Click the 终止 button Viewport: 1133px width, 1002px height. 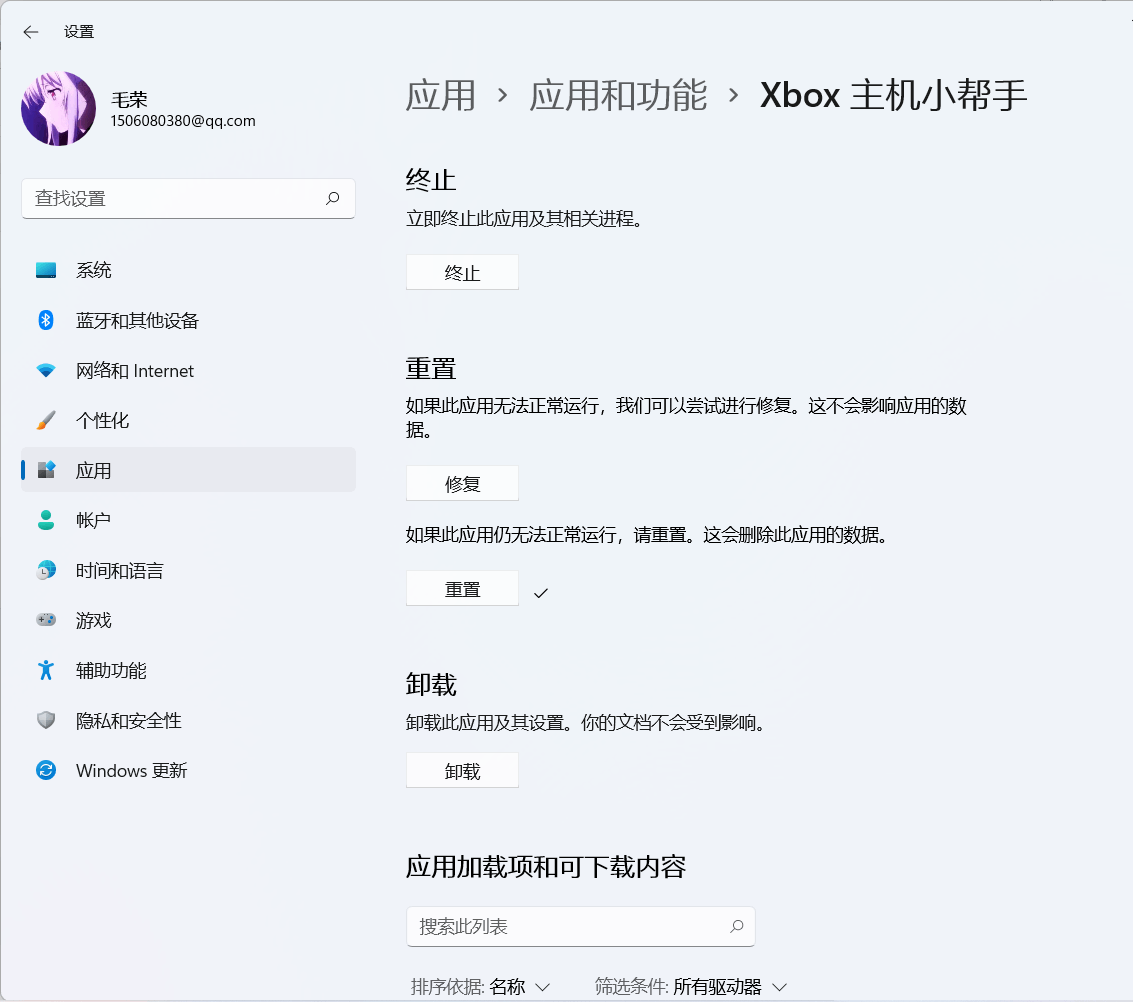coord(462,272)
